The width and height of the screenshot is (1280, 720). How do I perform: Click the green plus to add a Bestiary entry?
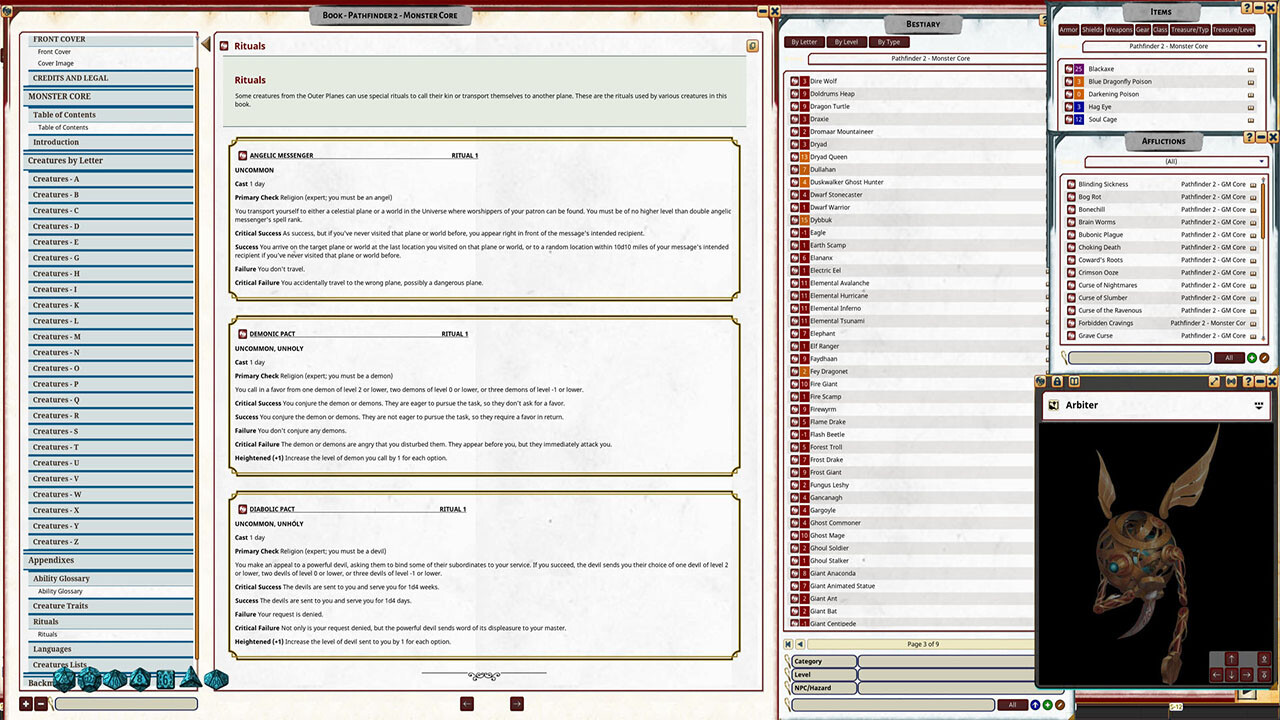click(x=1047, y=704)
